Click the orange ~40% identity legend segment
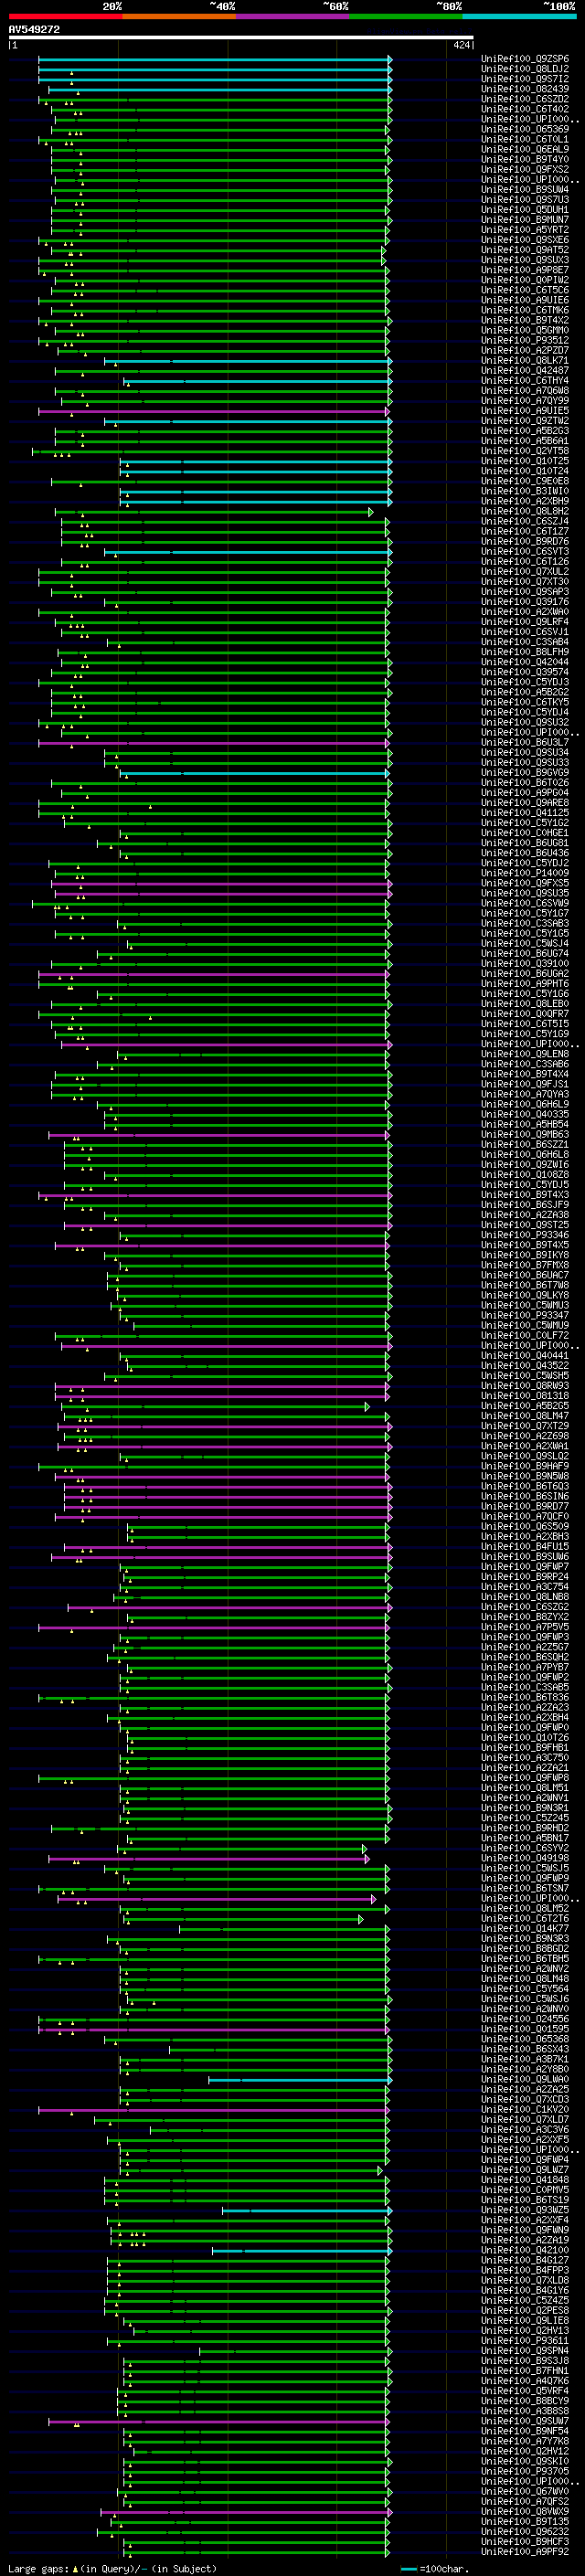The image size is (585, 2576). pos(179,16)
